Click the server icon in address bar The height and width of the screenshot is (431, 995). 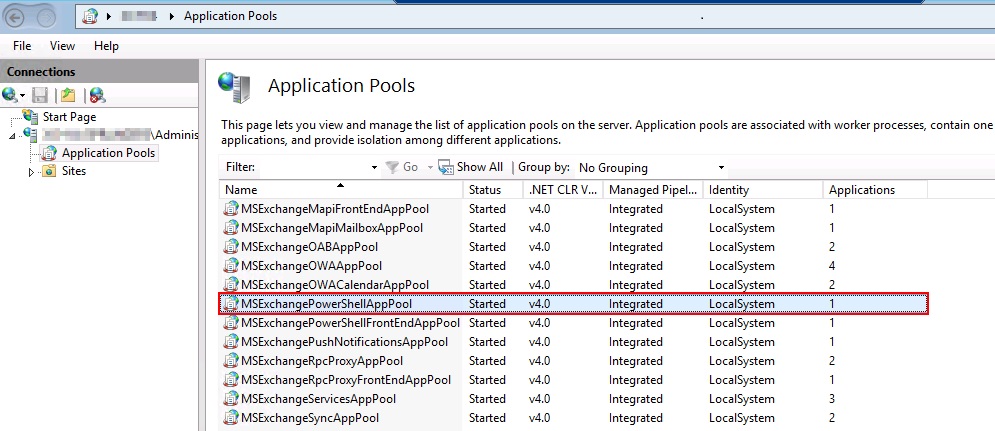(x=91, y=16)
